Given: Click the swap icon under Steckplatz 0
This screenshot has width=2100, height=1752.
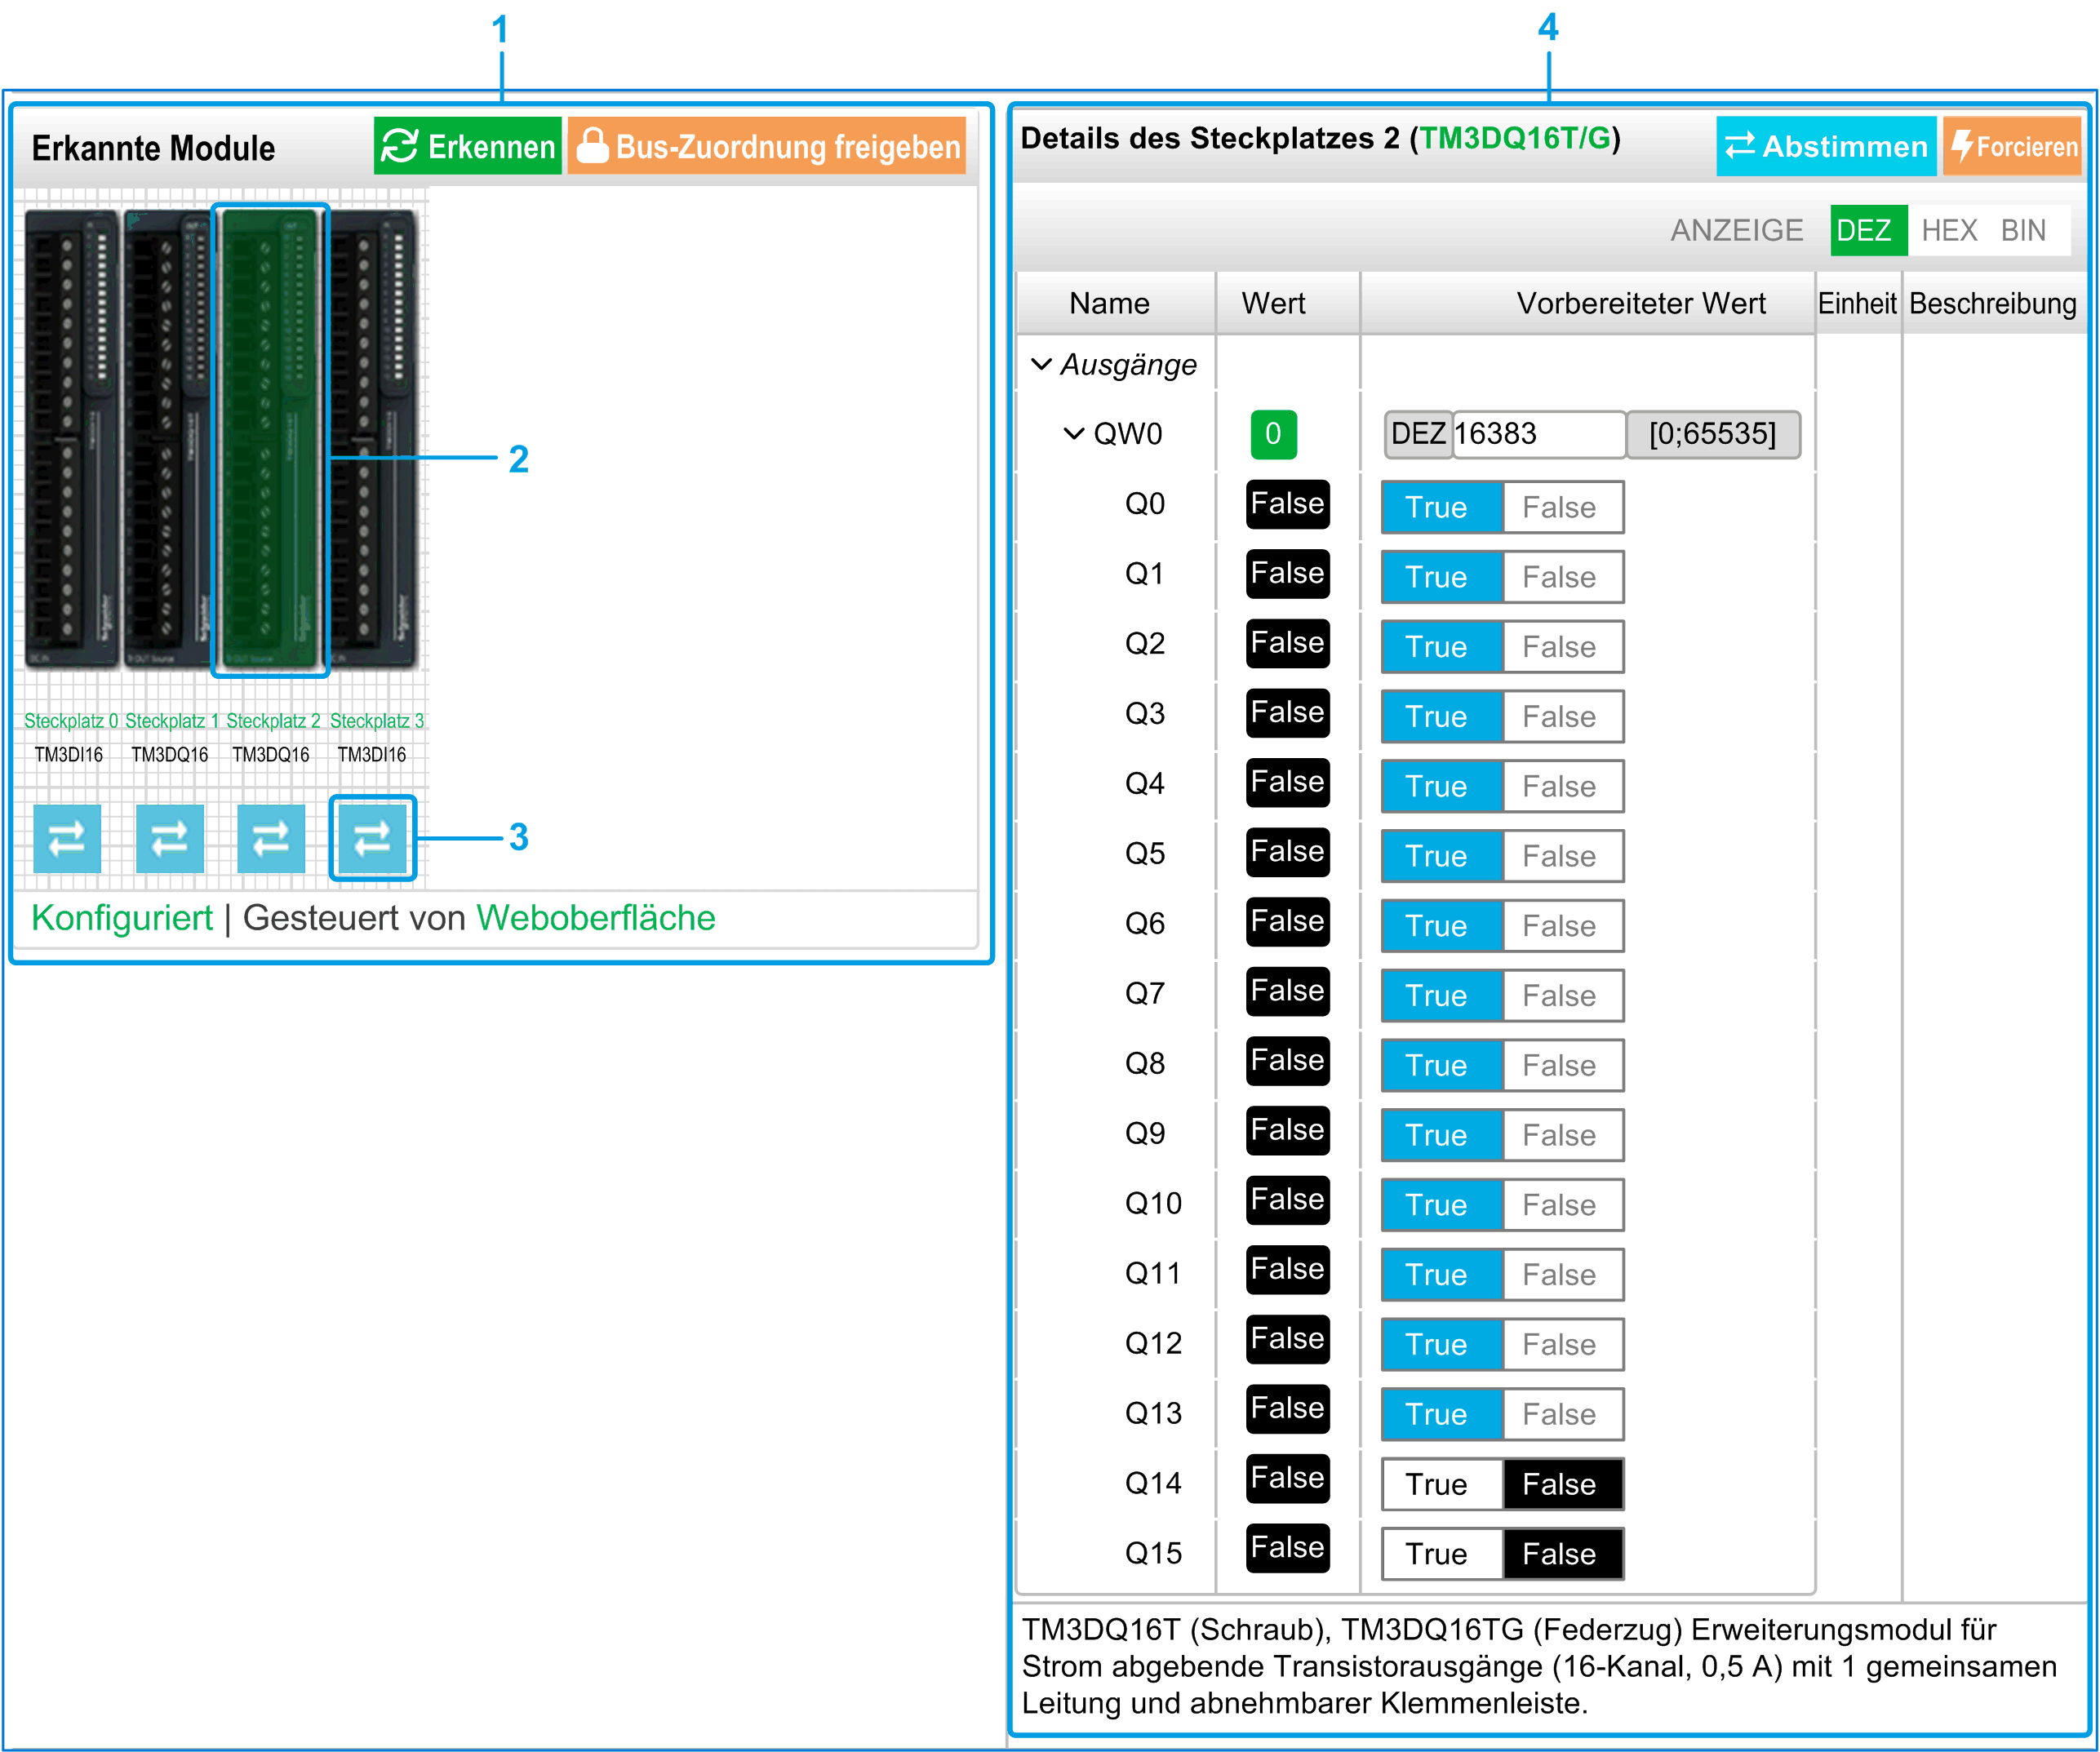Looking at the screenshot, I should point(67,838).
